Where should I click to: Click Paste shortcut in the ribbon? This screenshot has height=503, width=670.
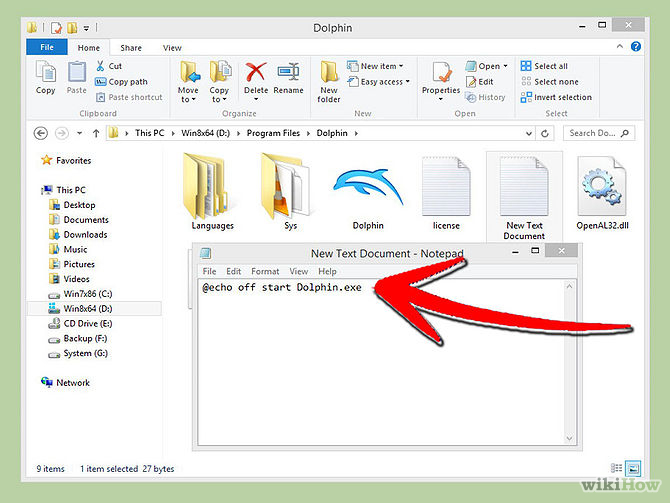coord(129,97)
